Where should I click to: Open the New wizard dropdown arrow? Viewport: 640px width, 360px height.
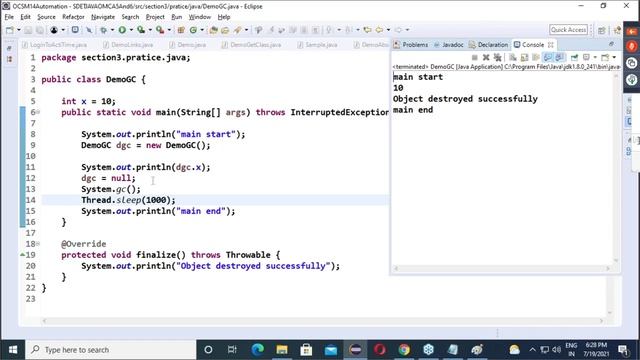click(18, 30)
